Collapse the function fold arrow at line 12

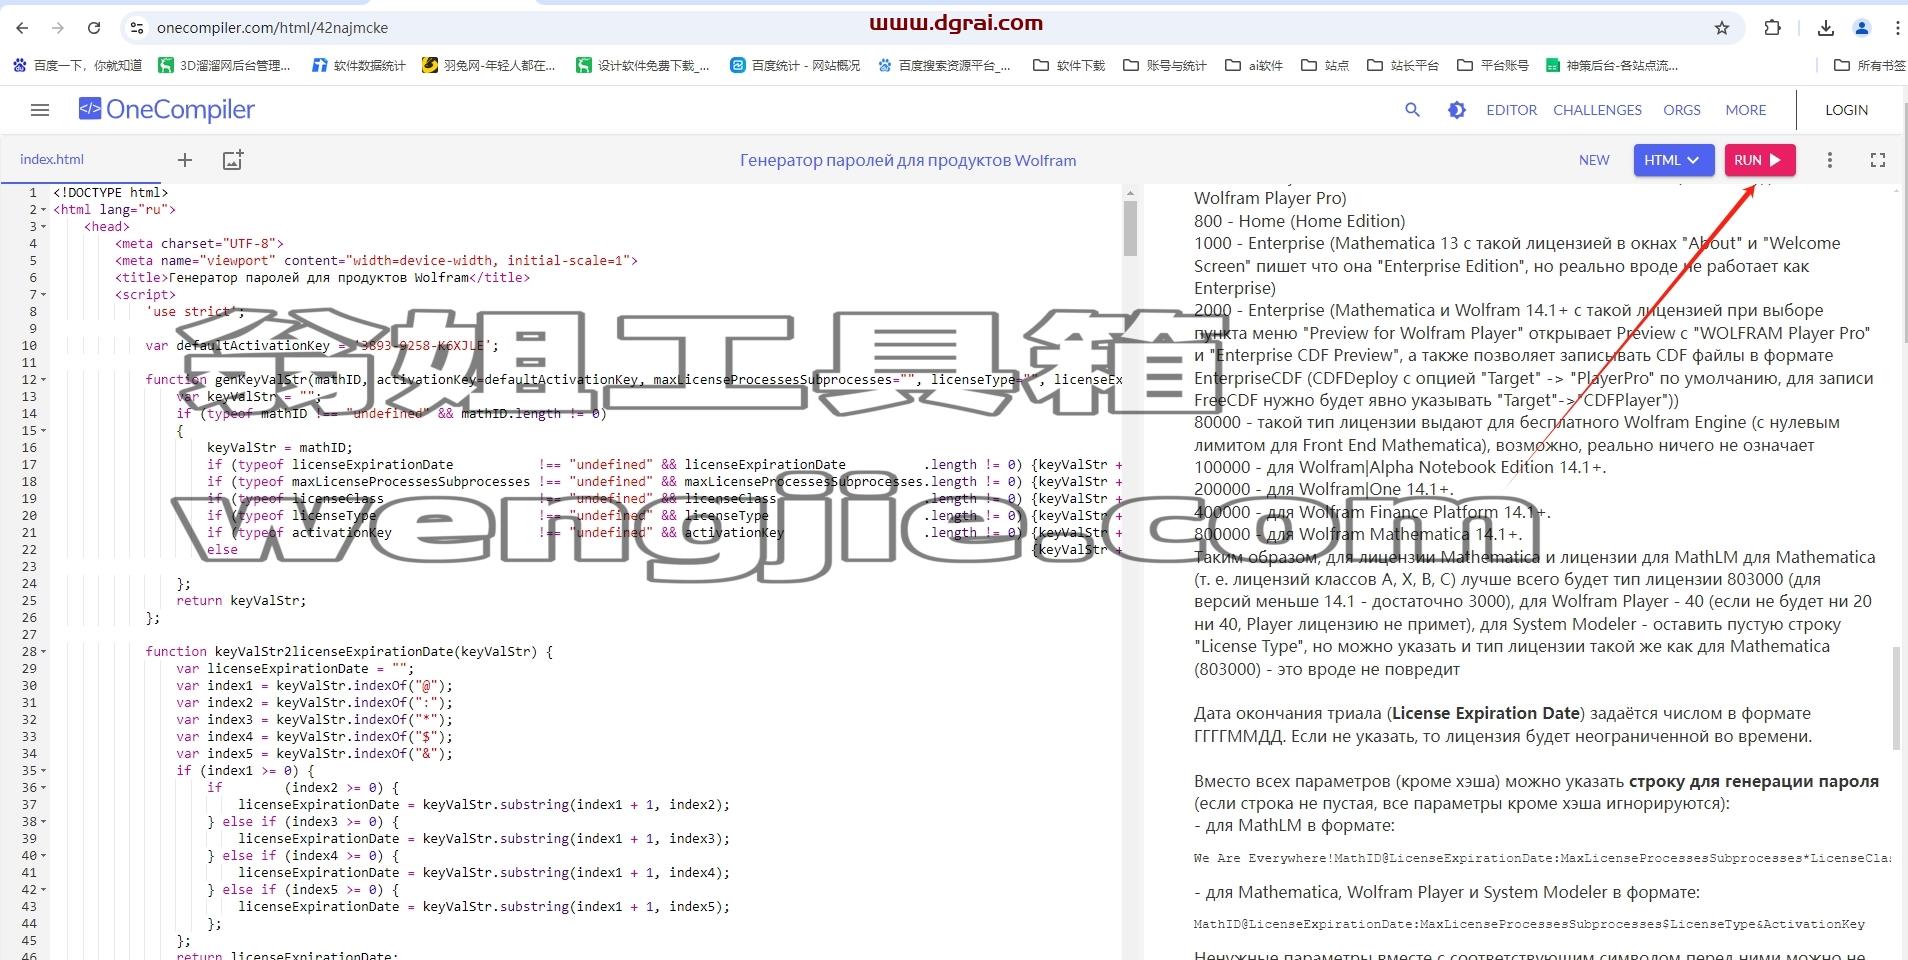pyautogui.click(x=44, y=380)
